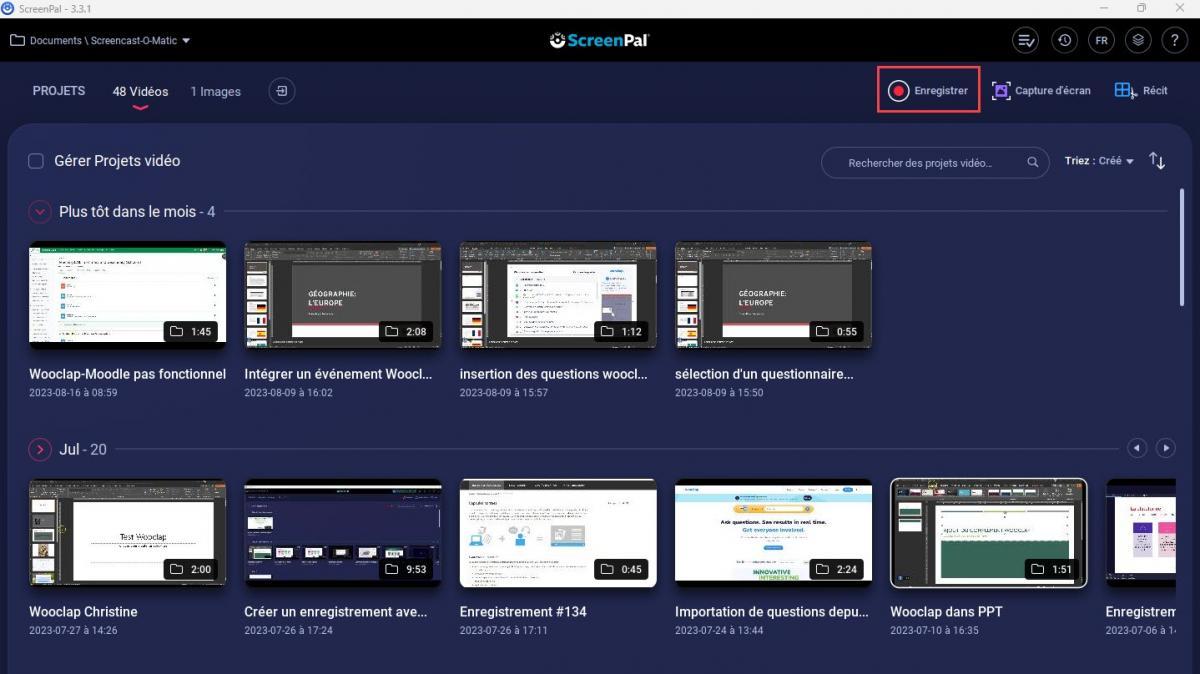Image resolution: width=1200 pixels, height=674 pixels.
Task: Select the 48 Vidéos tab
Action: (x=140, y=91)
